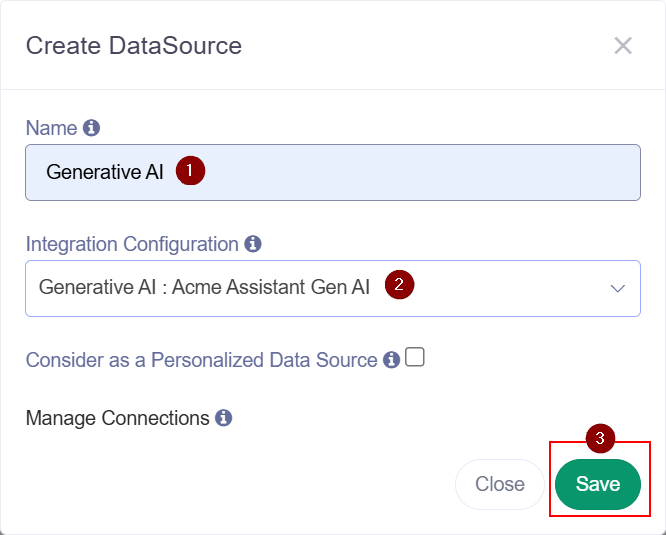The width and height of the screenshot is (666, 535).
Task: Select the Generative AI : Acme Assistant Gen AI value
Action: 204,287
